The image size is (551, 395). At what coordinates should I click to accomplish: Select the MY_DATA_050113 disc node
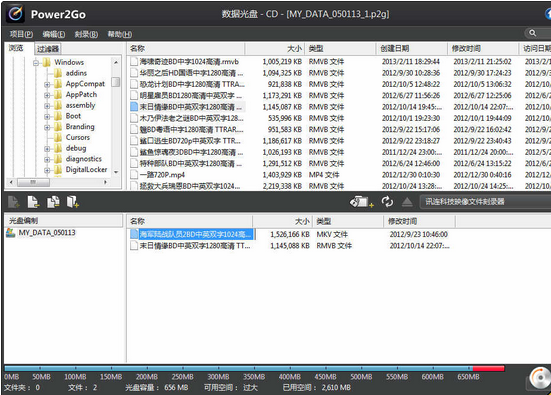click(x=47, y=233)
